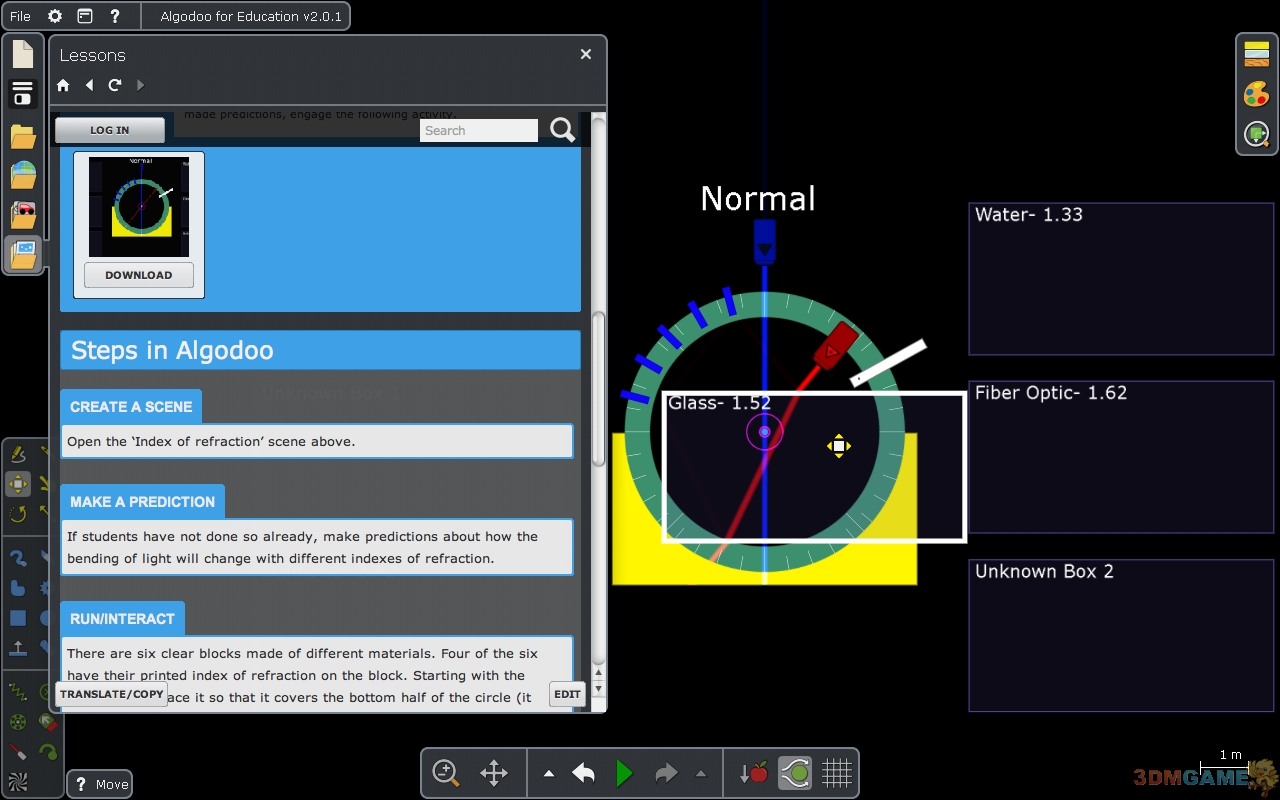This screenshot has height=800, width=1280.
Task: Click the Zoom tool magnifier
Action: (x=445, y=773)
